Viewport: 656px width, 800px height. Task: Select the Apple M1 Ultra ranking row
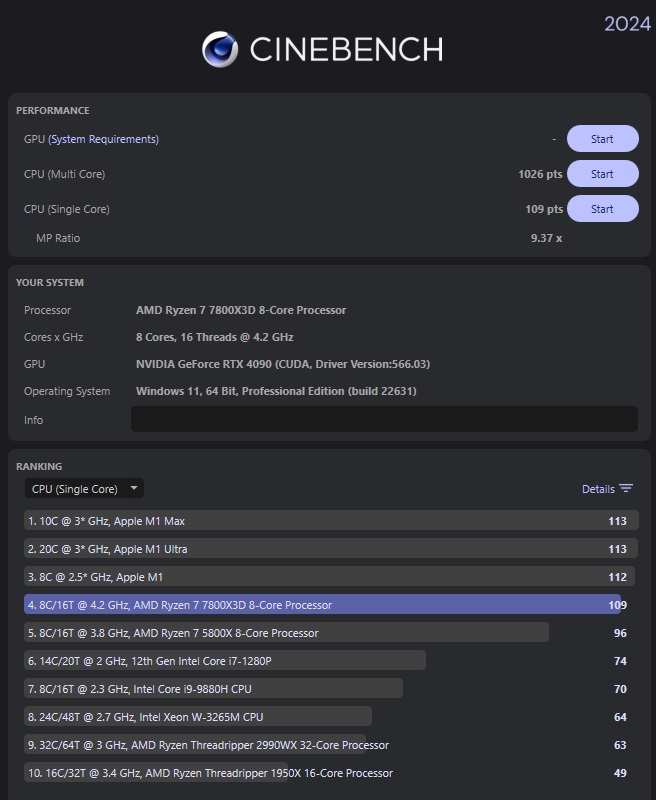point(331,548)
